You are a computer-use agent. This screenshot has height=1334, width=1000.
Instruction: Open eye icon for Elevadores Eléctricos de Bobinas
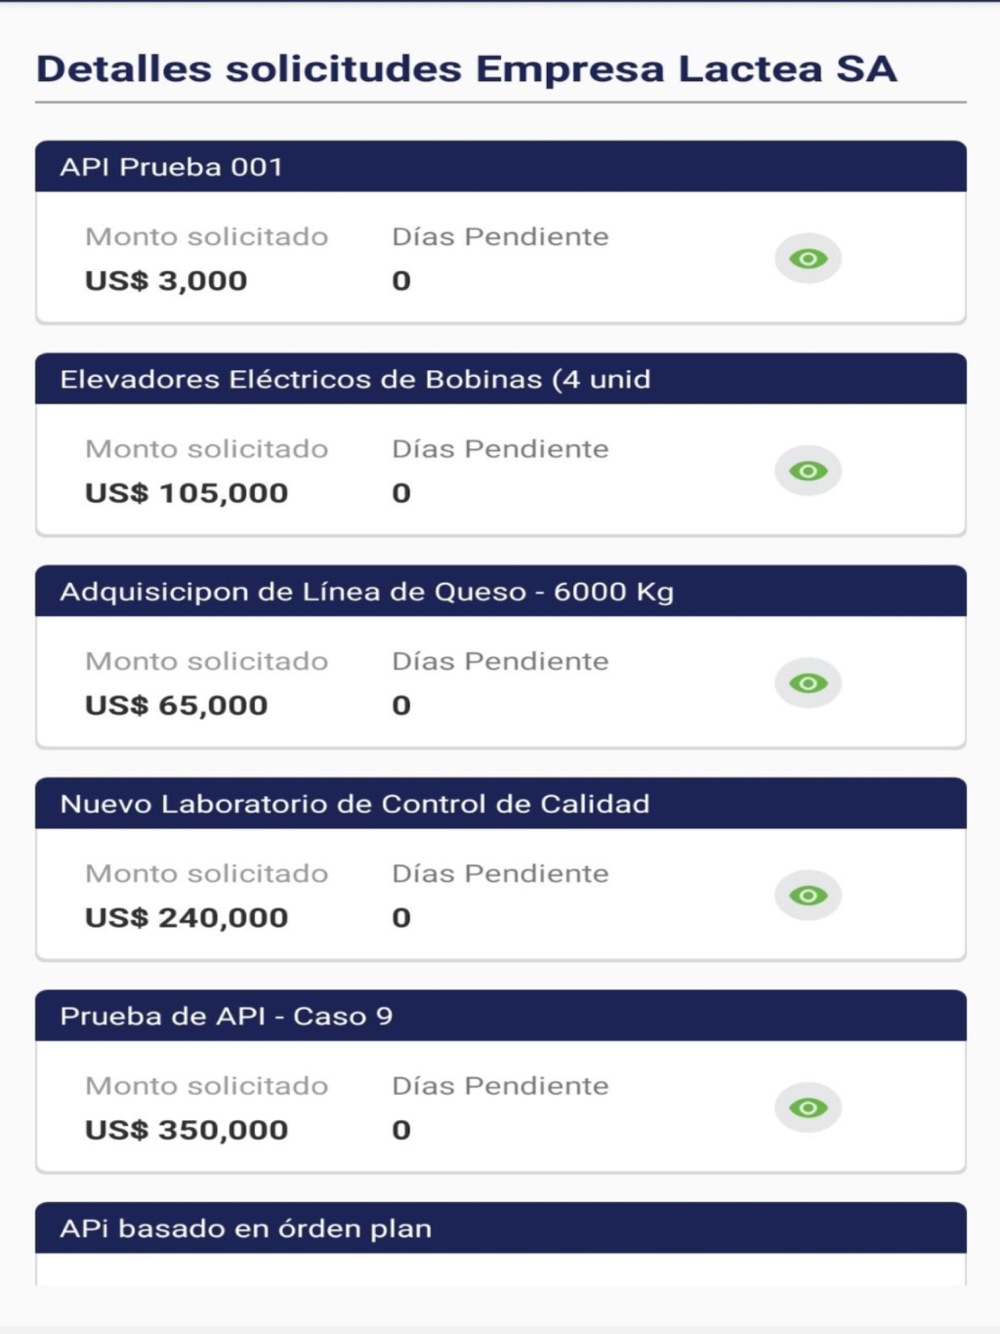click(808, 471)
